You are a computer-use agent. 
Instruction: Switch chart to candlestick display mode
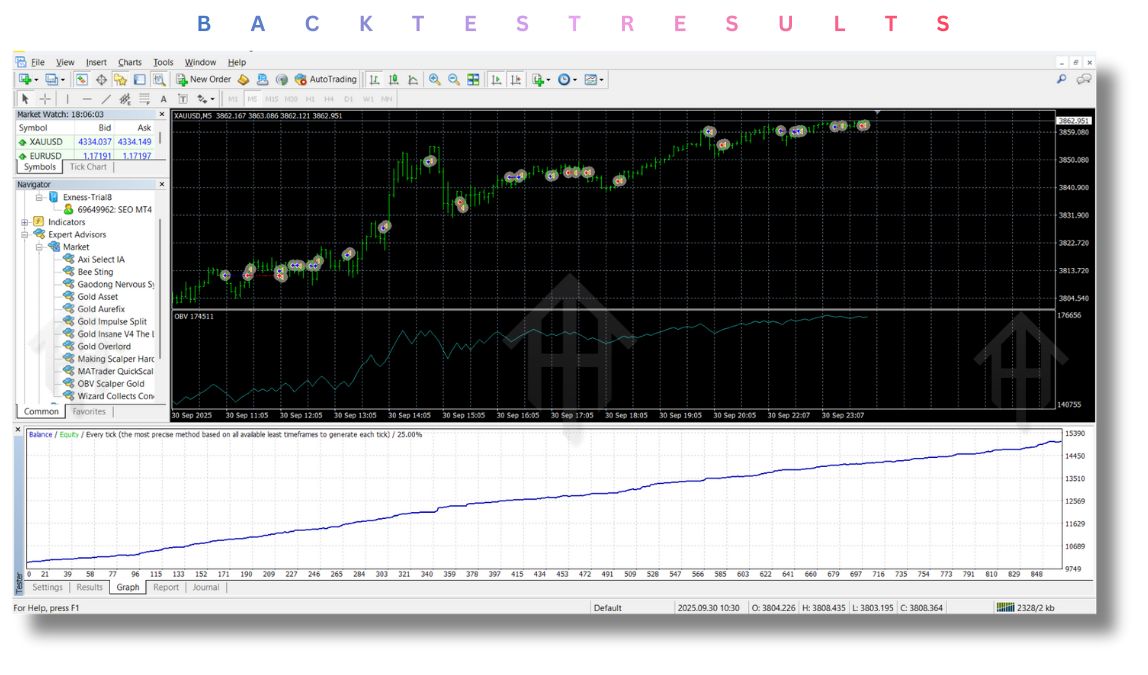tap(395, 79)
